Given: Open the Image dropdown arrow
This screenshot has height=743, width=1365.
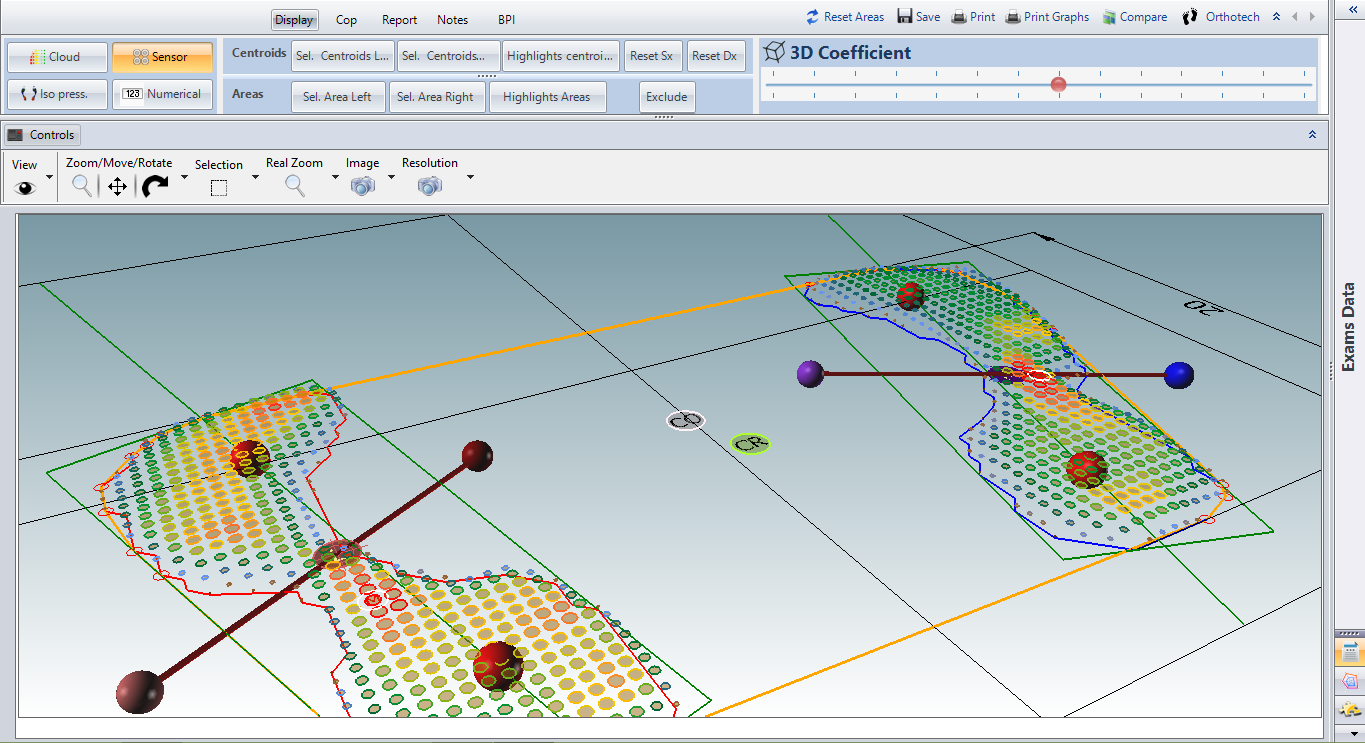Looking at the screenshot, I should (391, 178).
